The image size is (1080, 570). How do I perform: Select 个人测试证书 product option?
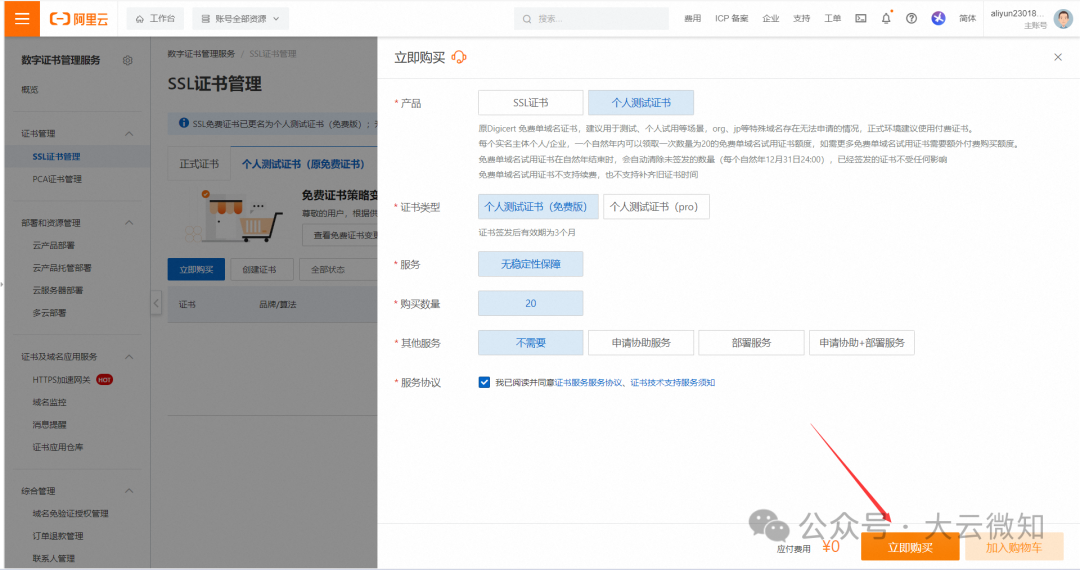pos(641,103)
